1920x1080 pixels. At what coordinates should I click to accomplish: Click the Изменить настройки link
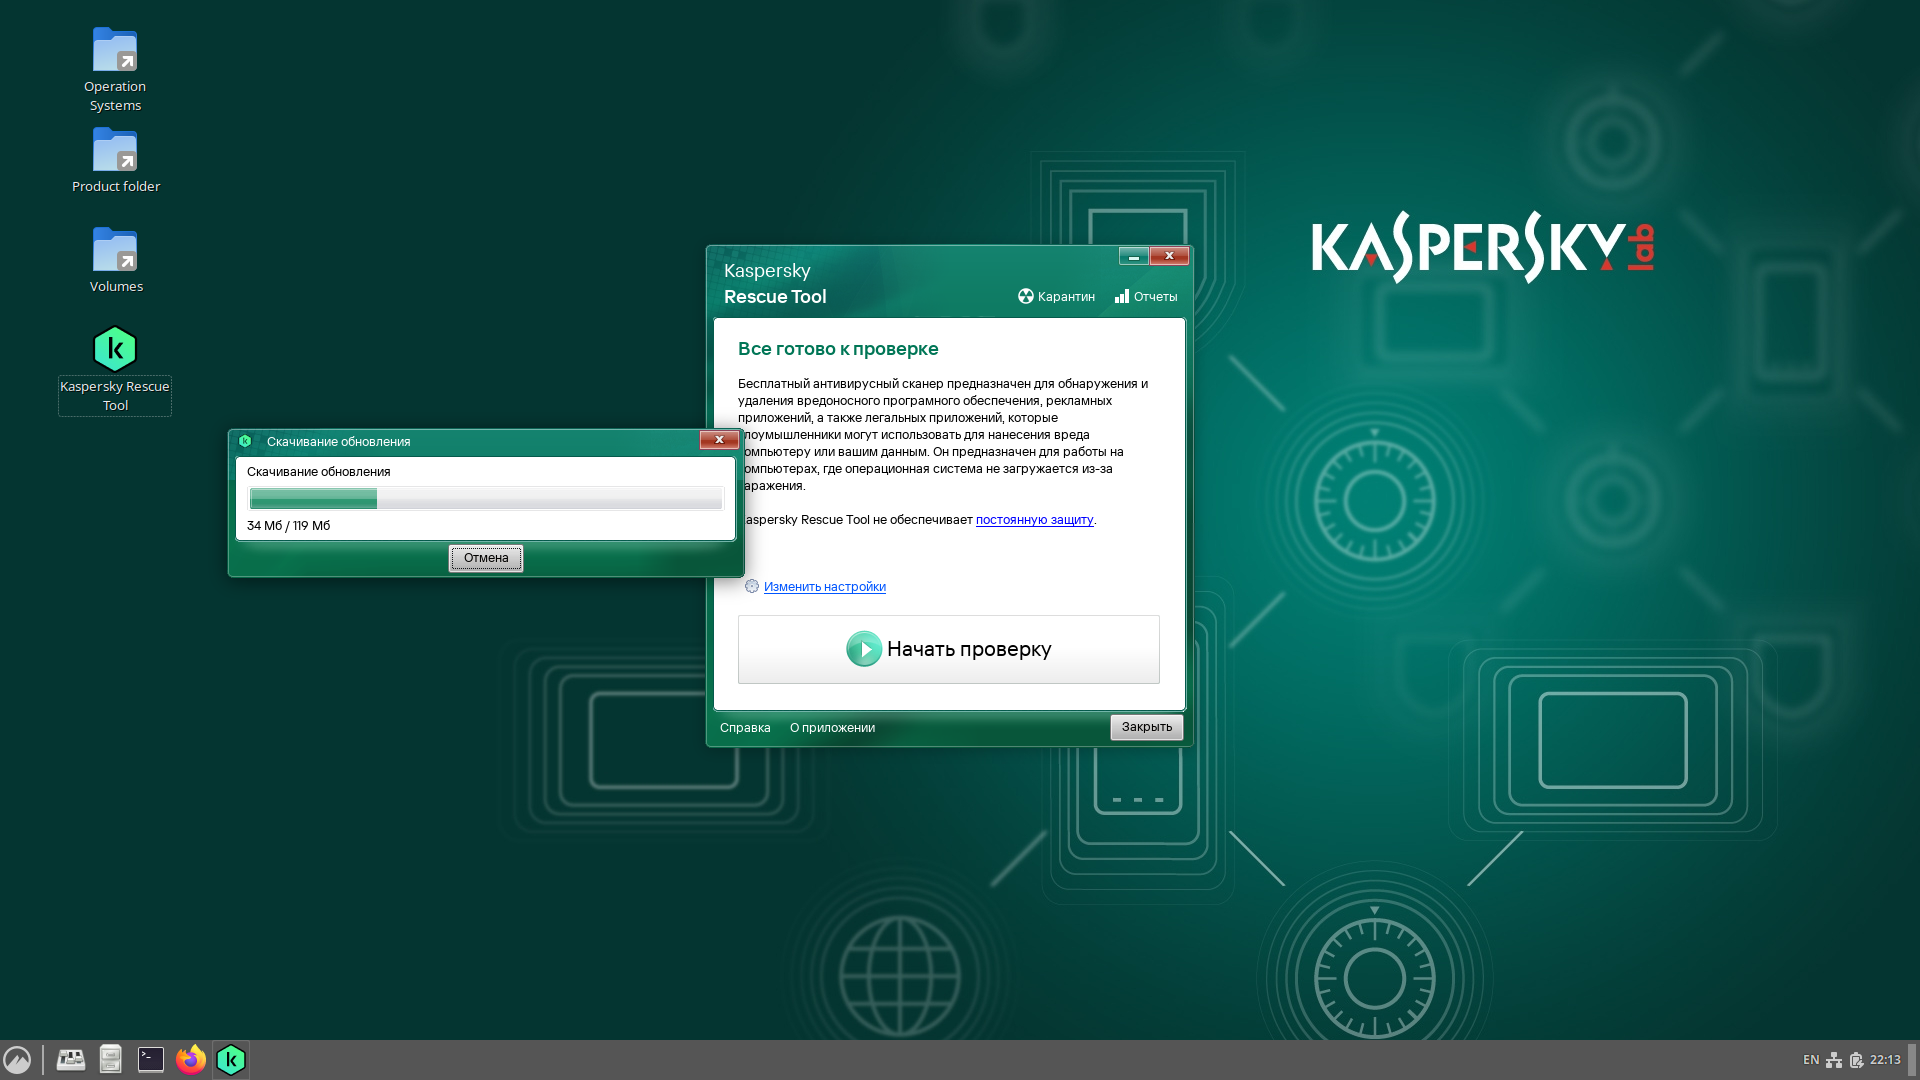(x=824, y=587)
